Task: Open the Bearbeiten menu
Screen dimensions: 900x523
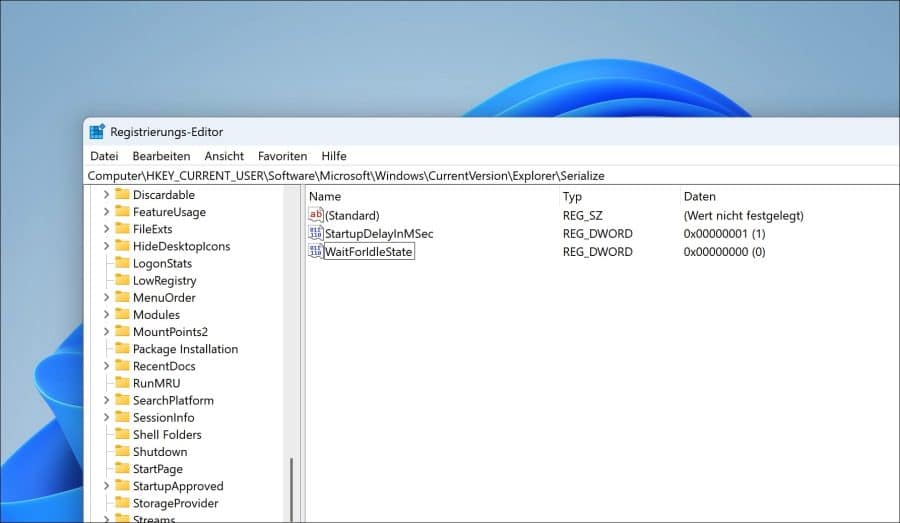Action: pyautogui.click(x=161, y=156)
